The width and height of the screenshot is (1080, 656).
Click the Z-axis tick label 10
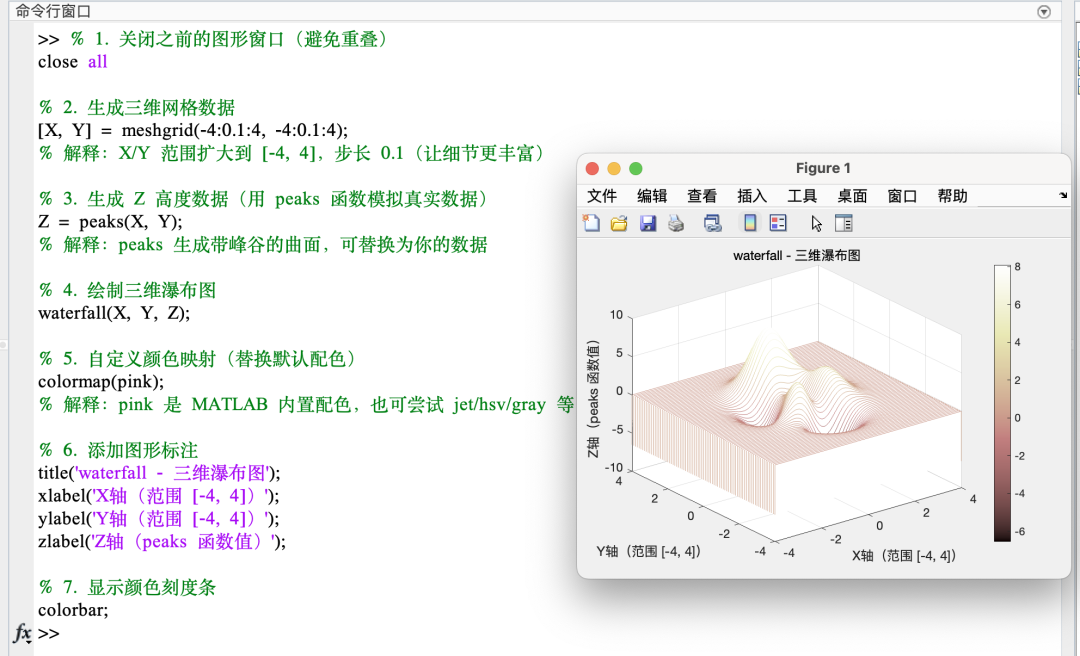click(616, 315)
